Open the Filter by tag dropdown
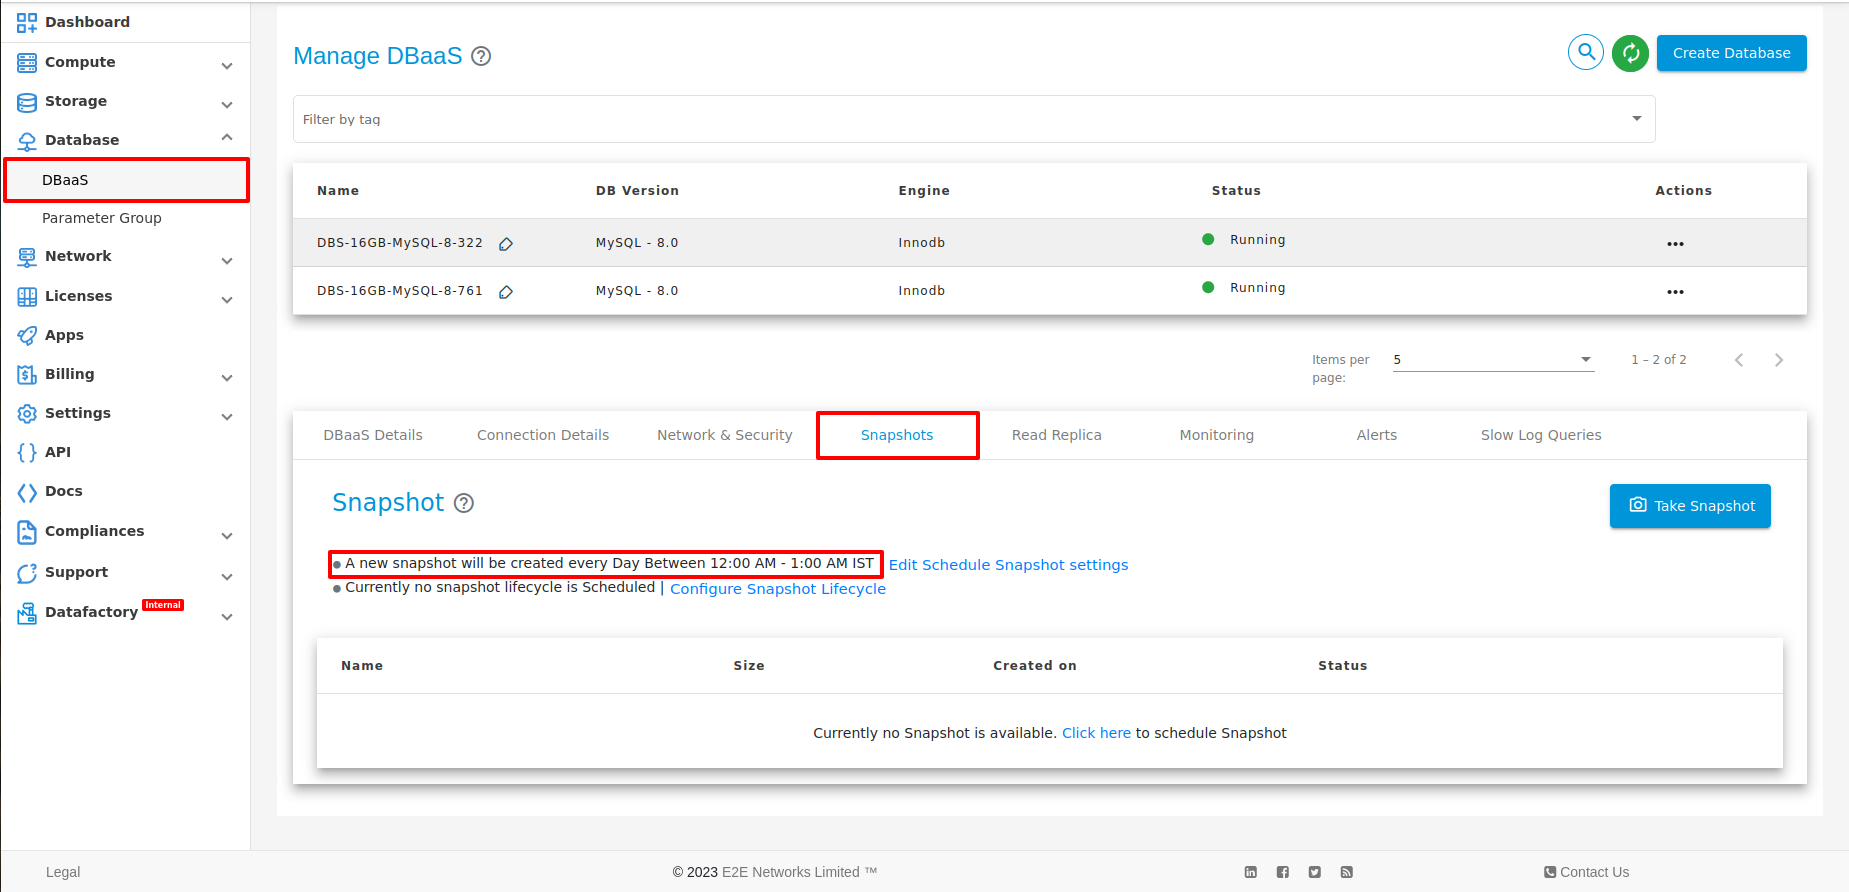The image size is (1849, 892). pos(974,119)
